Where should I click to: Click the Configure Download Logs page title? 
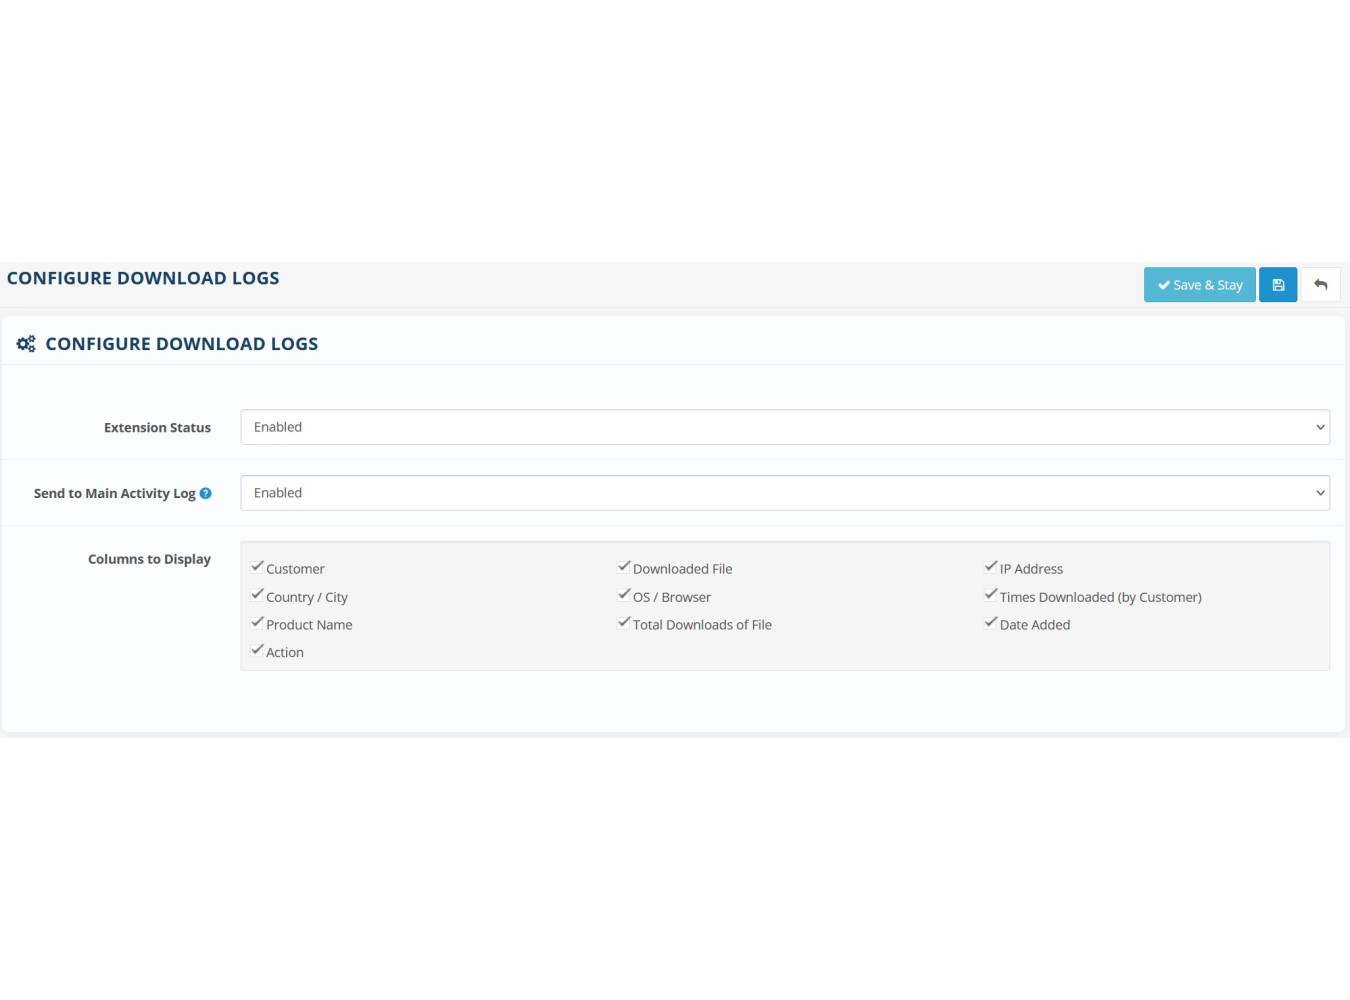tap(143, 278)
